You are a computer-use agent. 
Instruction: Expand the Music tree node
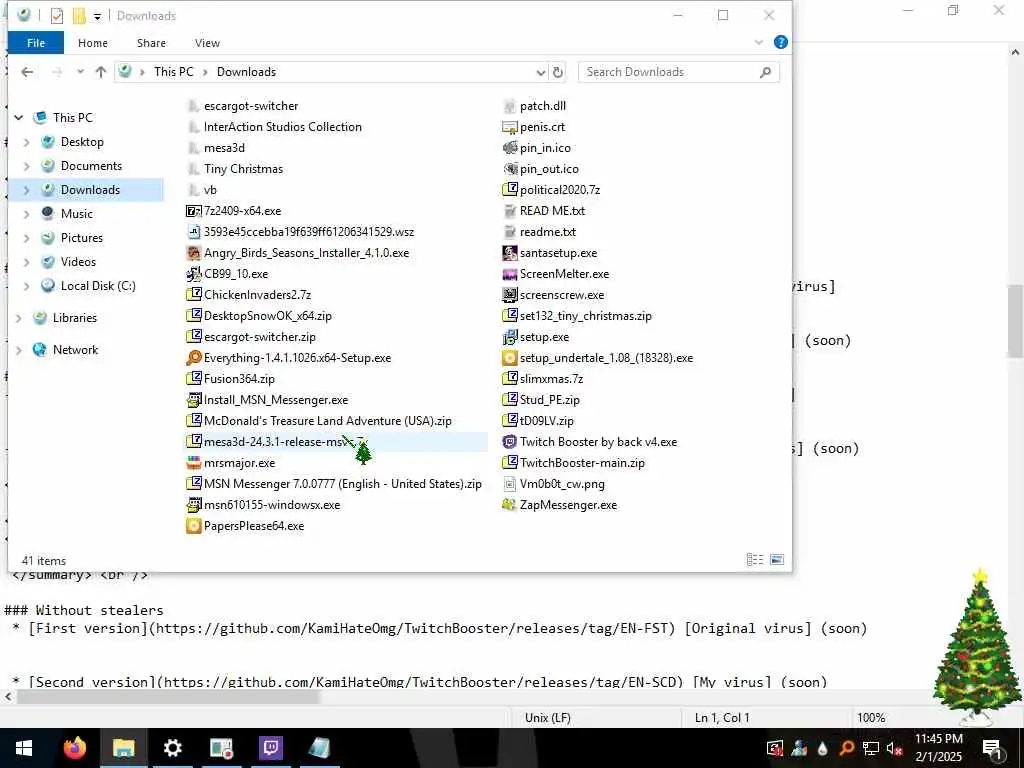pos(27,214)
